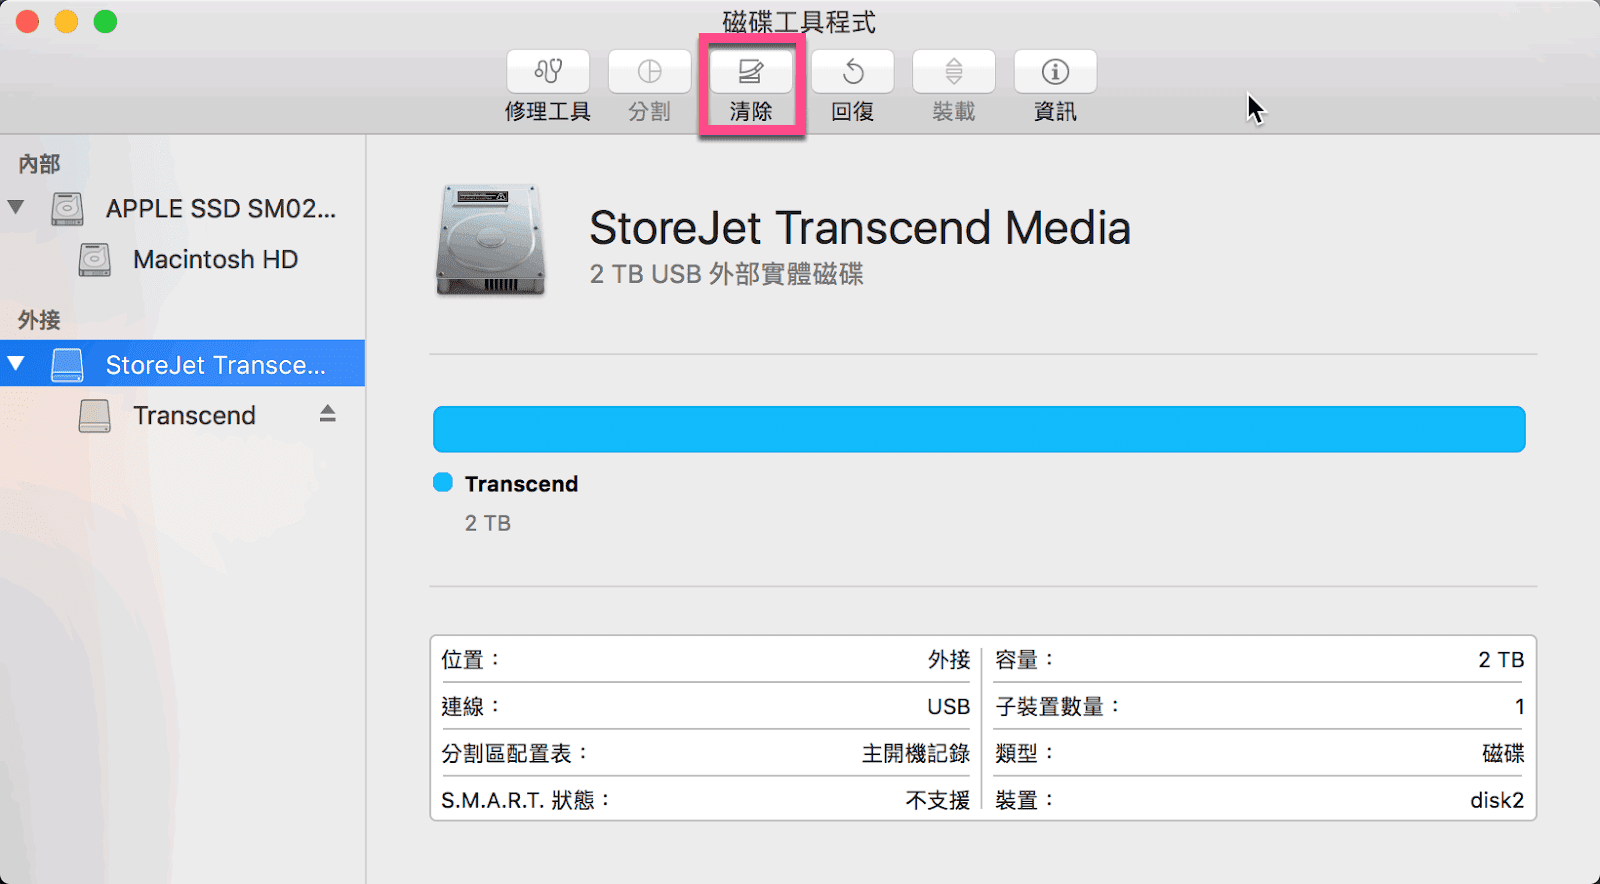1600x884 pixels.
Task: Click the 容量 value 2 TB
Action: (1501, 660)
